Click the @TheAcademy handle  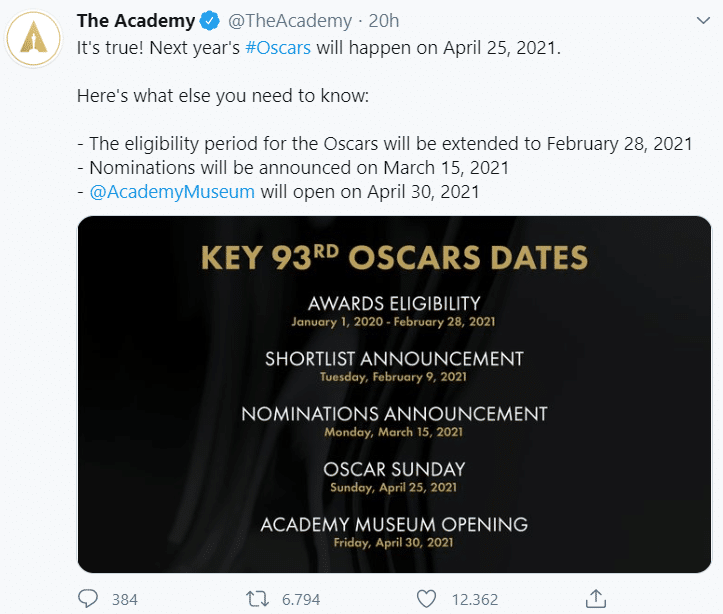pos(289,21)
